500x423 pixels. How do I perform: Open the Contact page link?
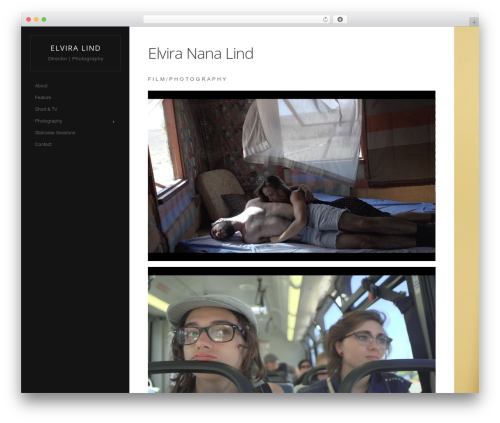coord(43,144)
